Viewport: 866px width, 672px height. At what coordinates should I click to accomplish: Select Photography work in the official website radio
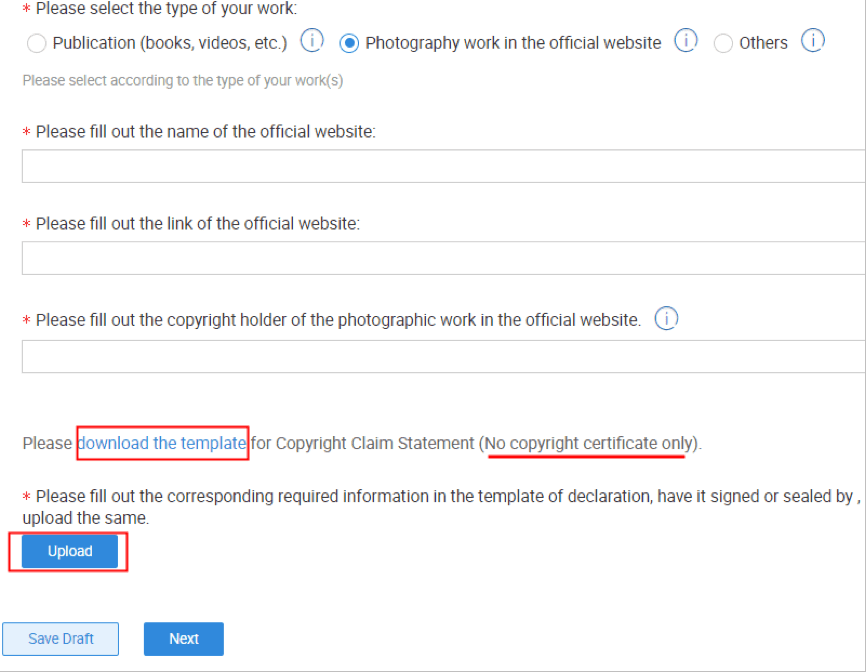coord(349,43)
